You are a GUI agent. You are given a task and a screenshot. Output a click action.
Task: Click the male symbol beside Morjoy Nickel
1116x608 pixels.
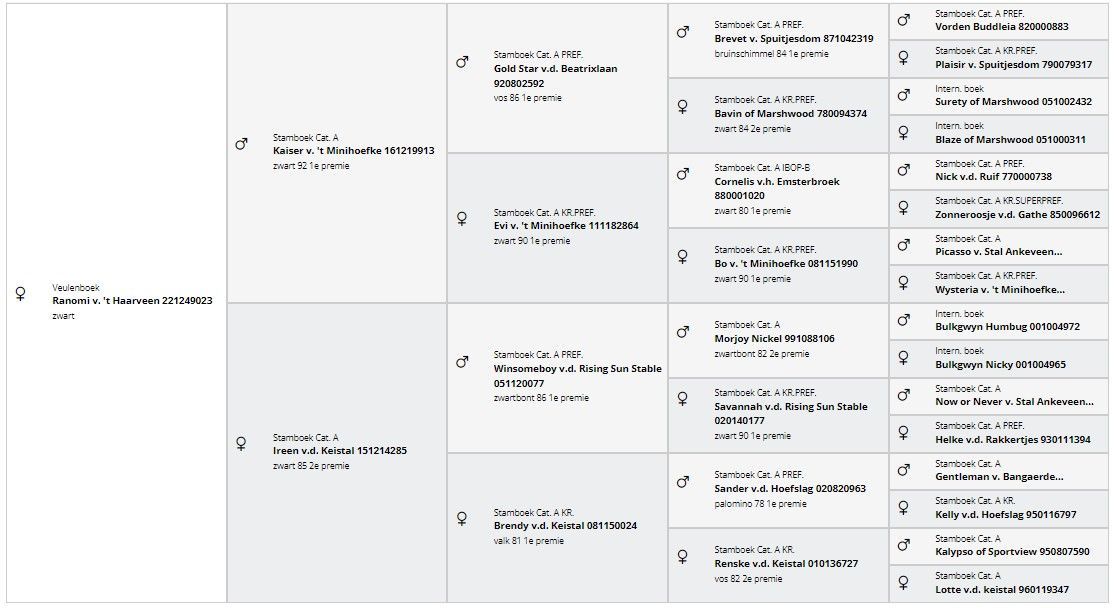pos(683,332)
